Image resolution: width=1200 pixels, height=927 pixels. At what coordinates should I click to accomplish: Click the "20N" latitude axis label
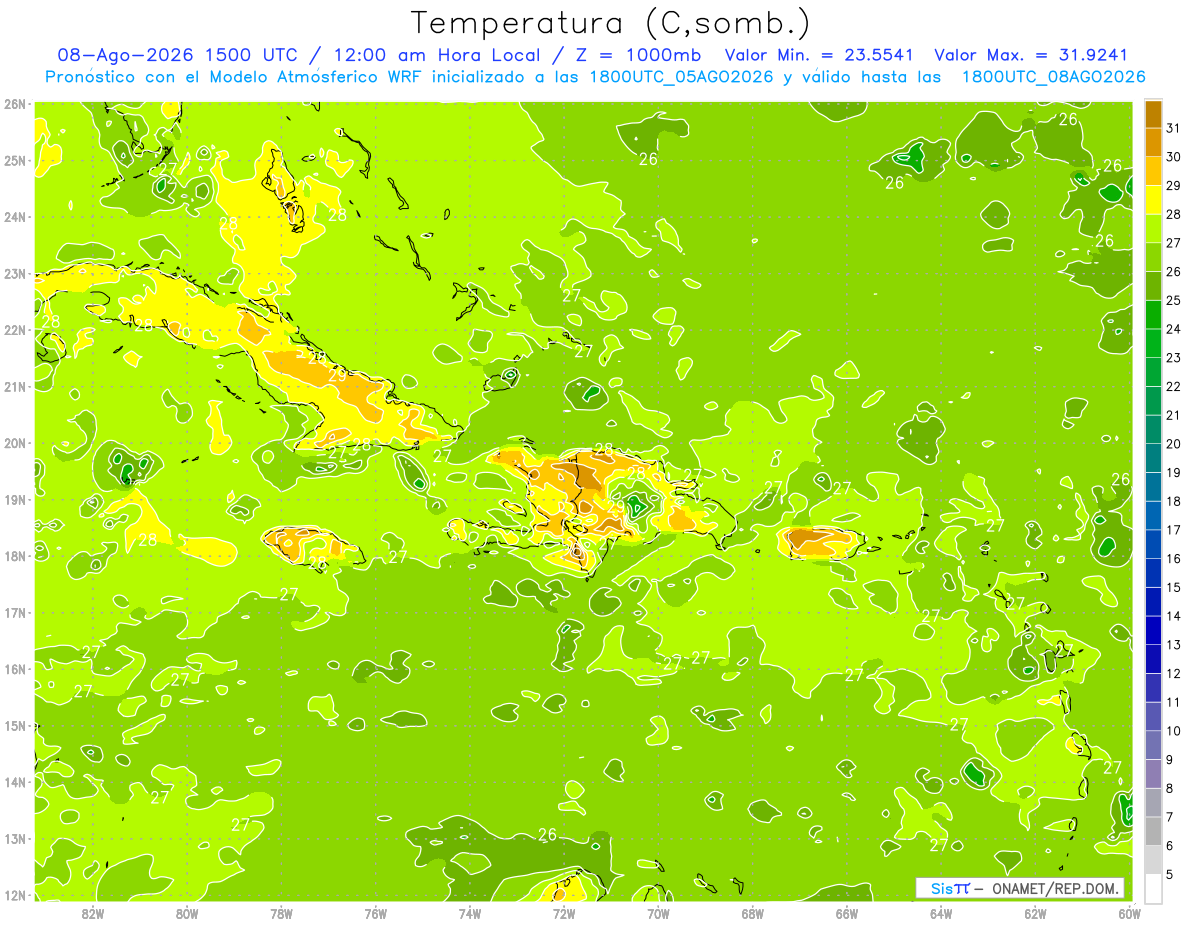(x=15, y=443)
